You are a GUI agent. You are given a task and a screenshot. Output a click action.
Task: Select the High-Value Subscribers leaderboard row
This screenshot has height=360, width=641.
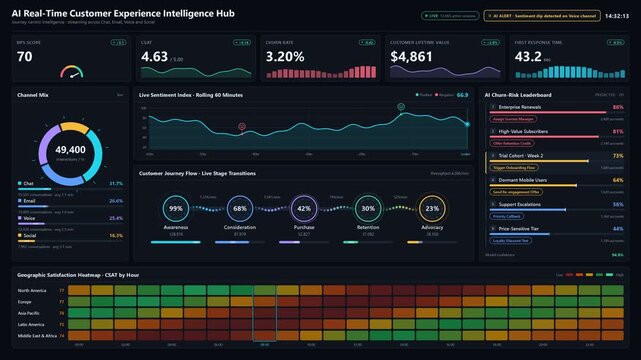[556, 137]
